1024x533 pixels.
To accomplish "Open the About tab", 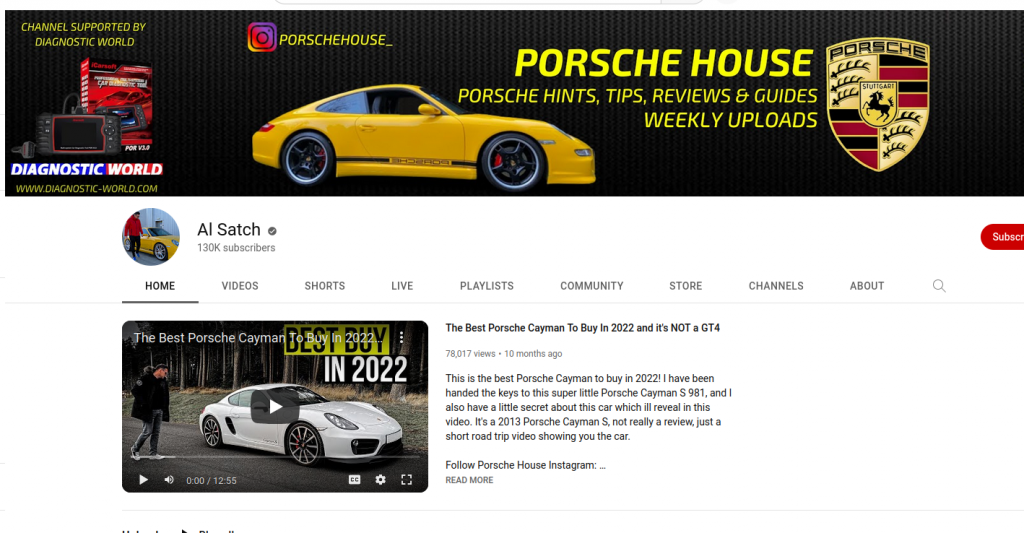I will pyautogui.click(x=867, y=286).
